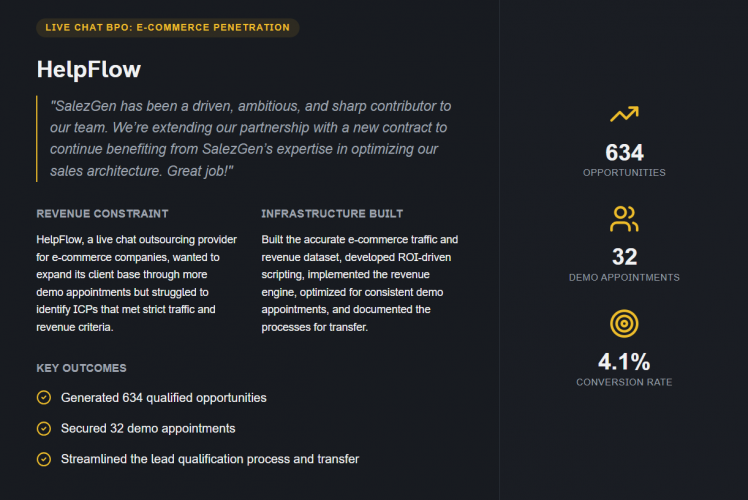Click the 634 opportunities statistic number
Viewport: 748px width, 500px height.
tap(624, 153)
